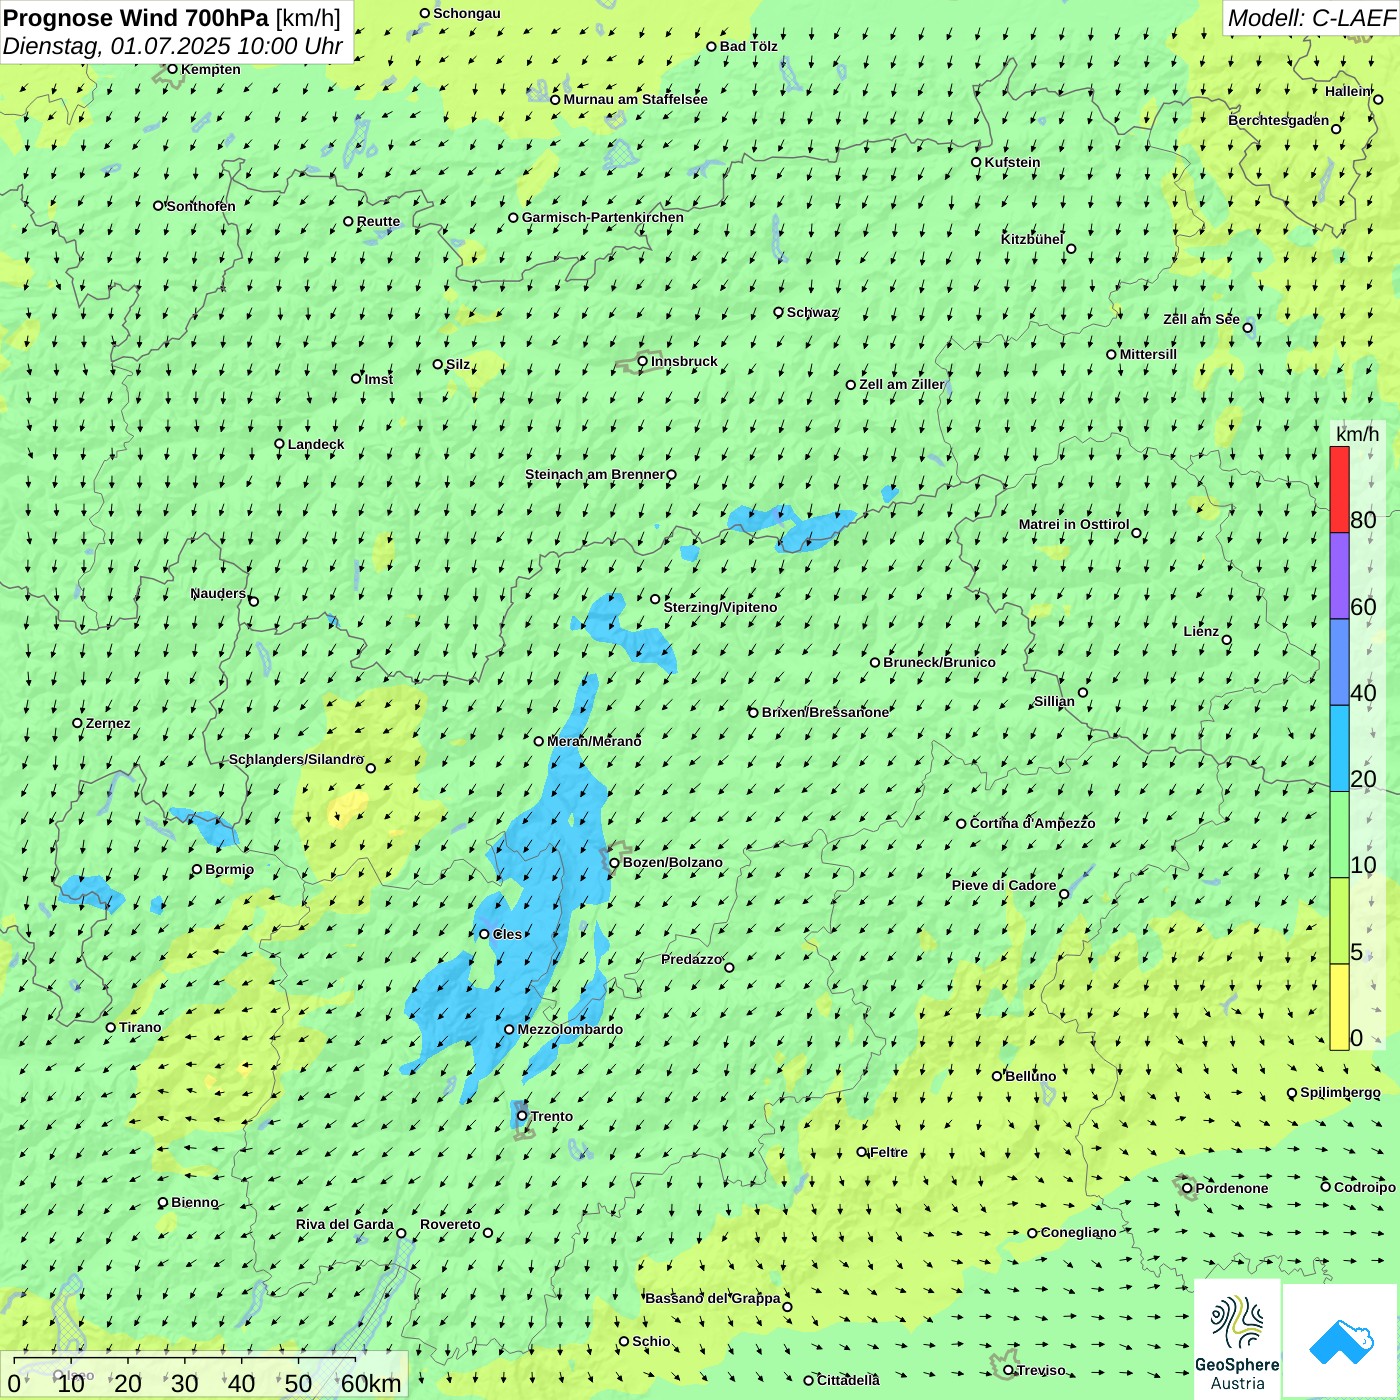Select the Steinach am Brenner label
Screen dimensions: 1400x1400
pos(594,474)
